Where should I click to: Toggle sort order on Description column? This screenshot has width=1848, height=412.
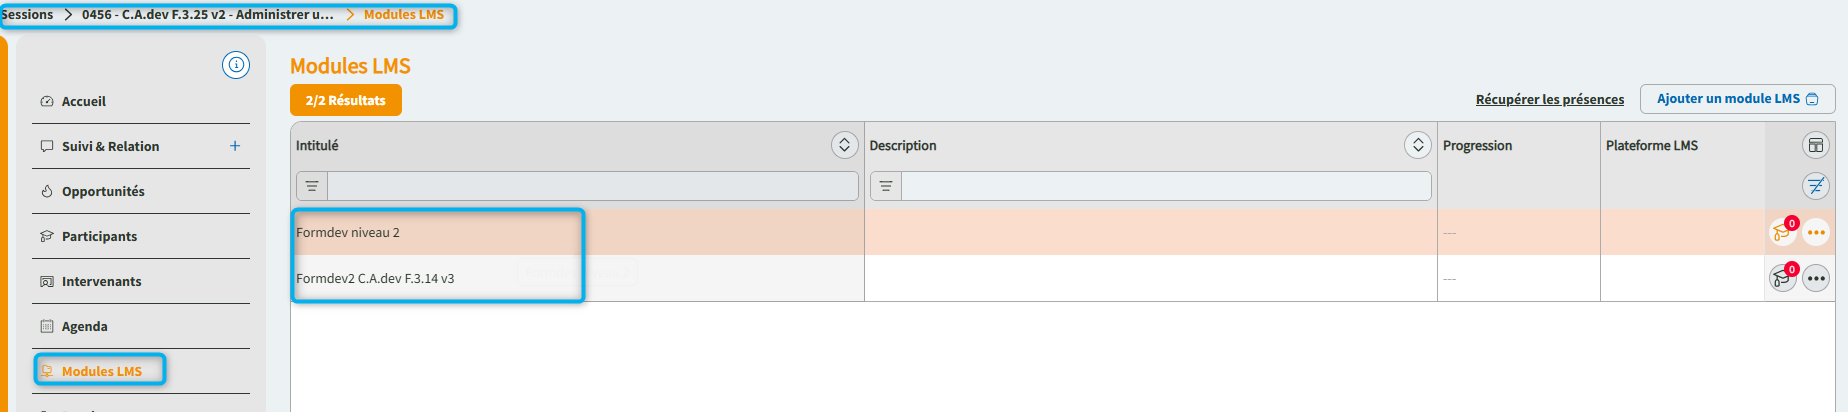(1417, 146)
